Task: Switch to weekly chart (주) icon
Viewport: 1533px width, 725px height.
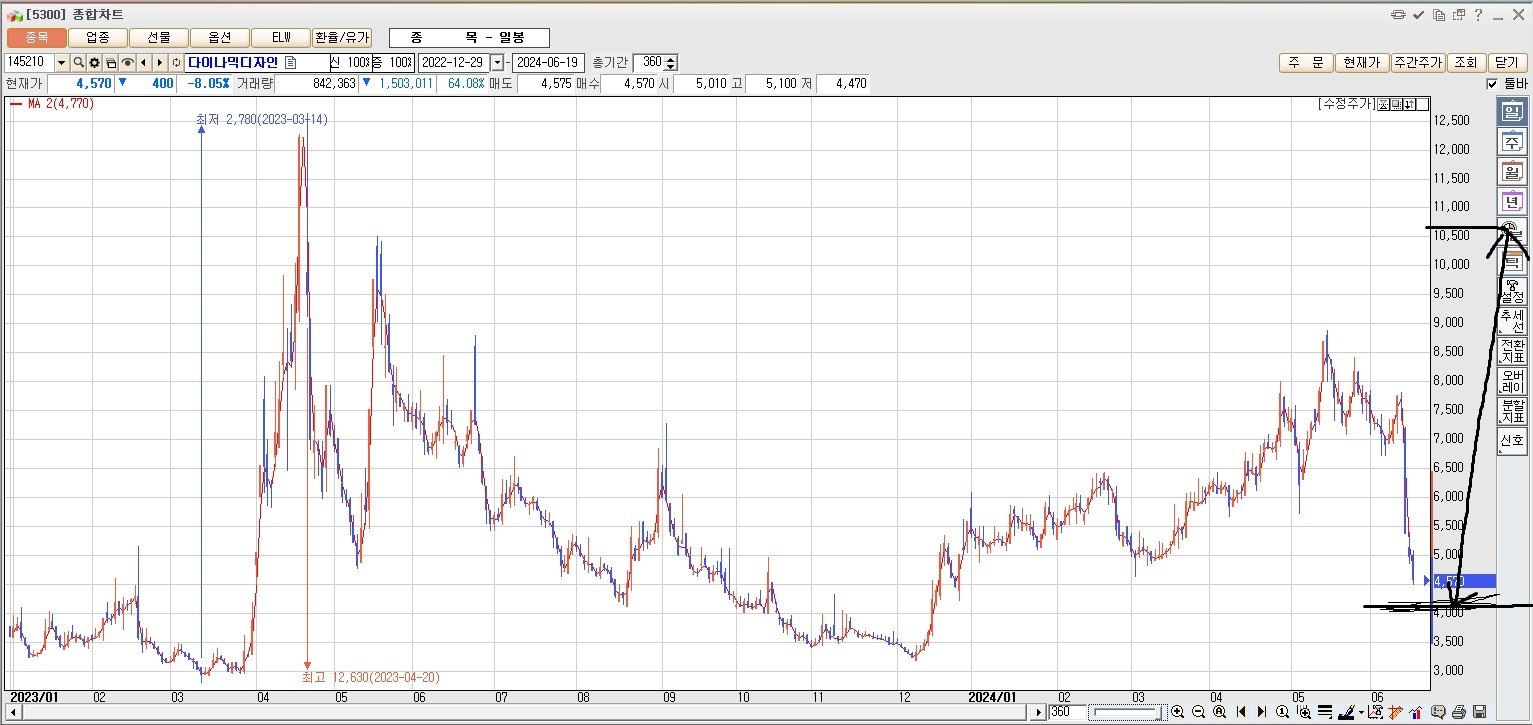Action: click(1511, 142)
